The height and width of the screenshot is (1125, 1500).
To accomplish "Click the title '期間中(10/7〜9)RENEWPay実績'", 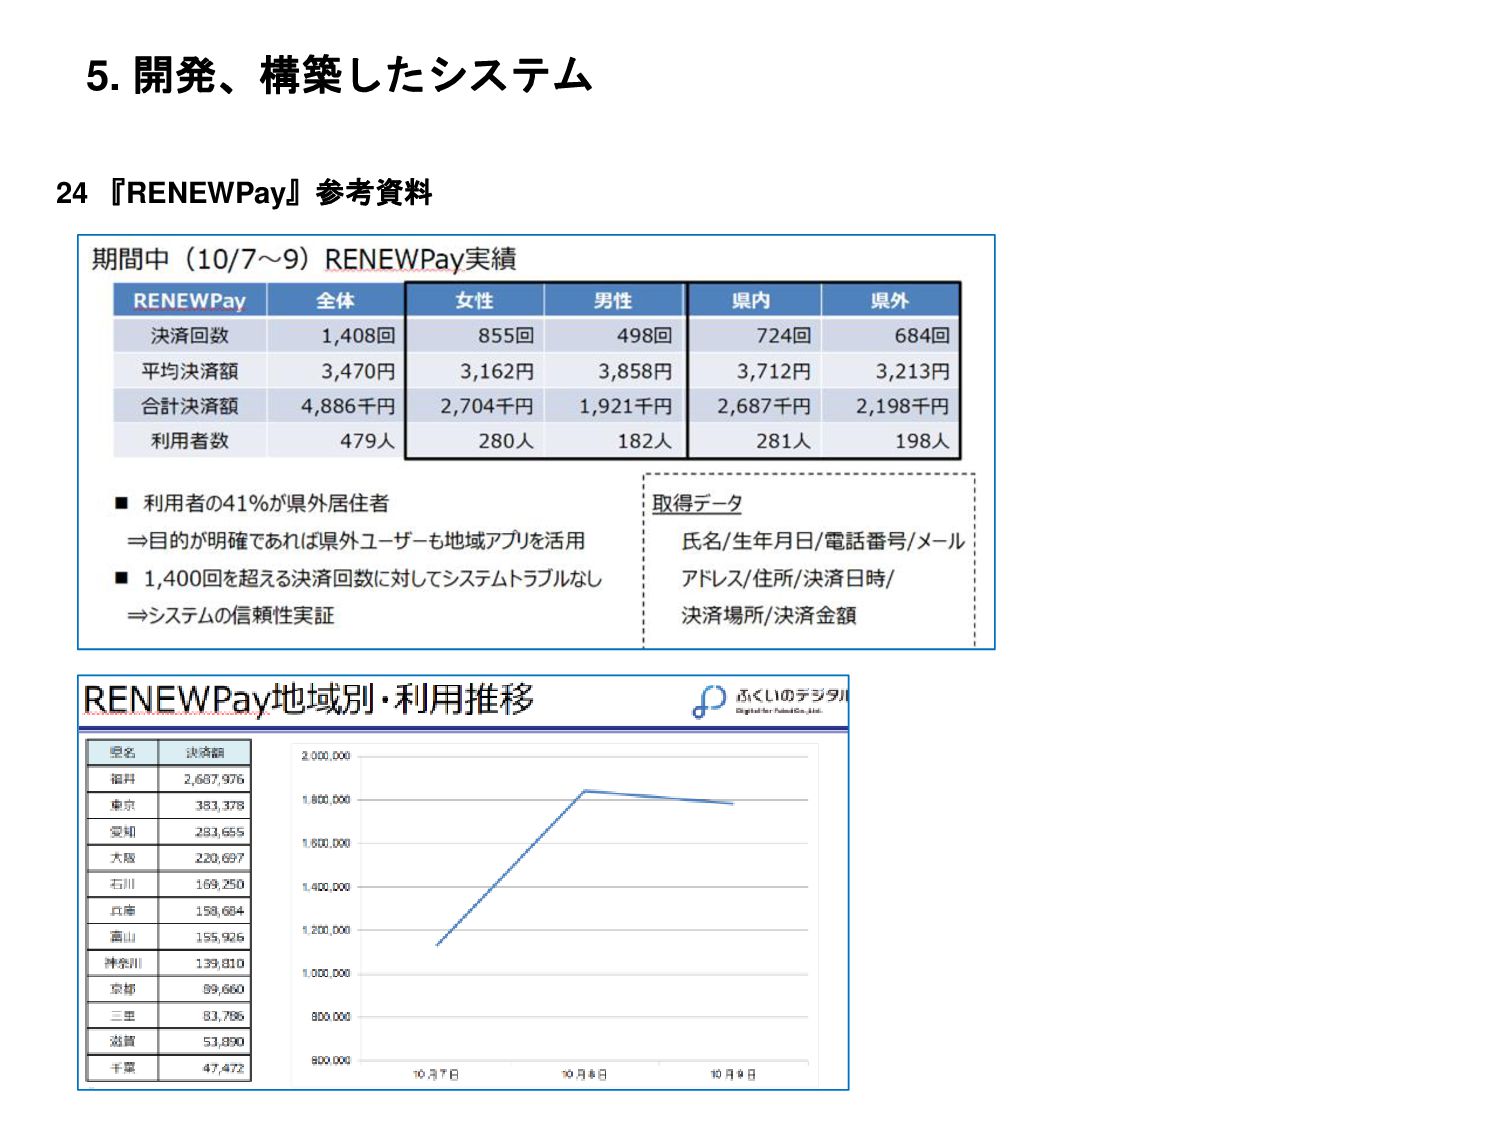I will [x=304, y=259].
